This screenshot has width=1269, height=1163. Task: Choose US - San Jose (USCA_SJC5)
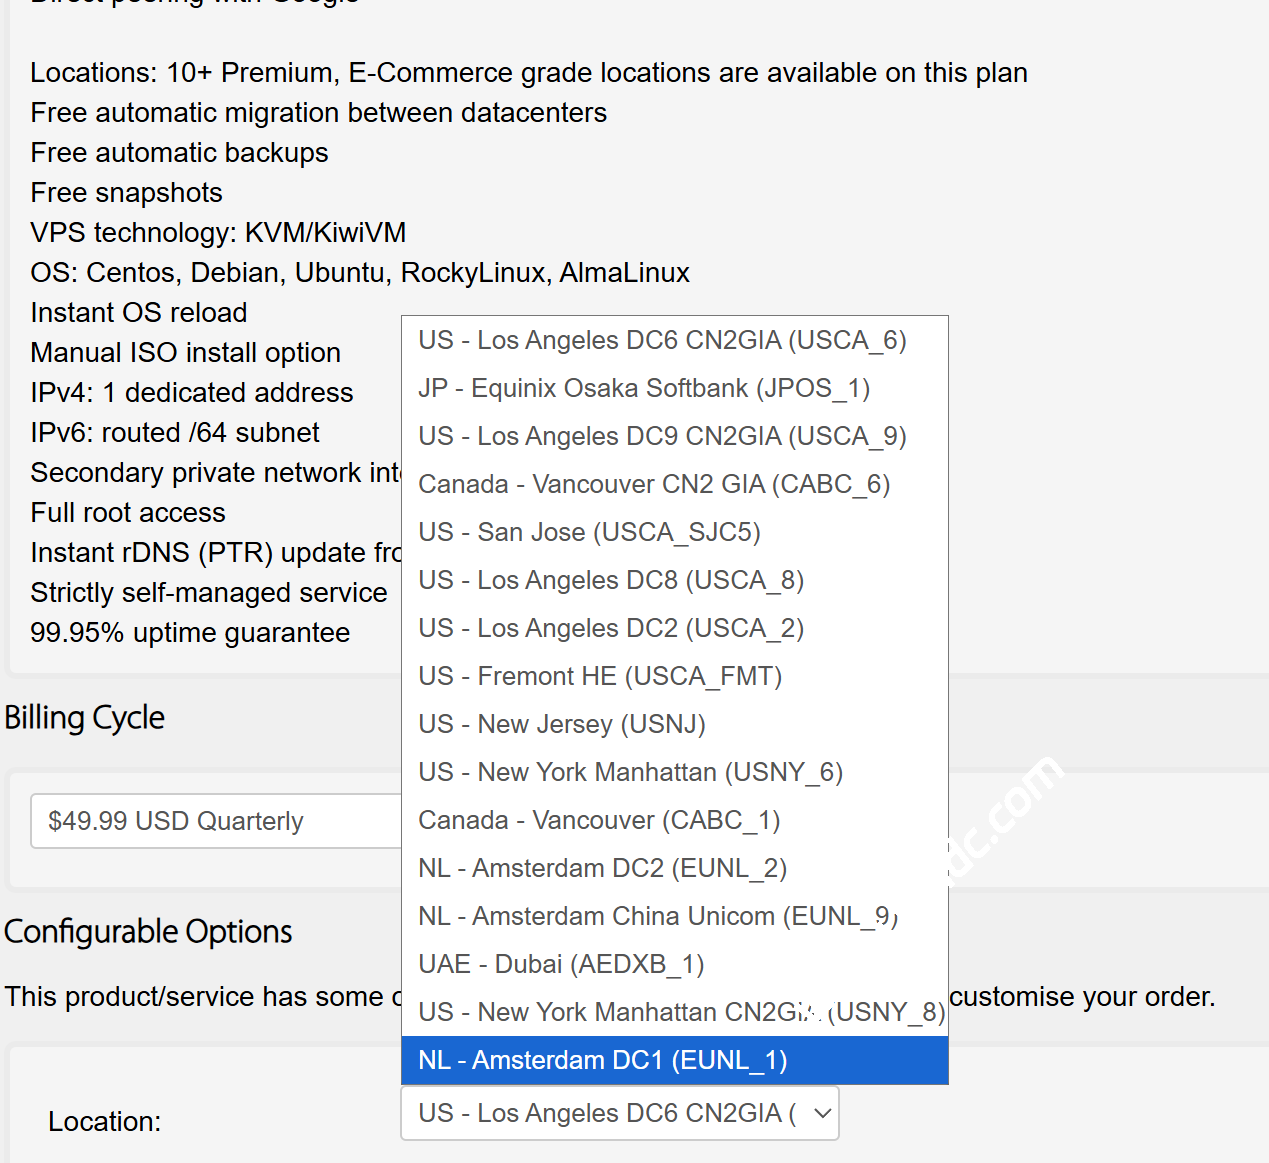[589, 533]
